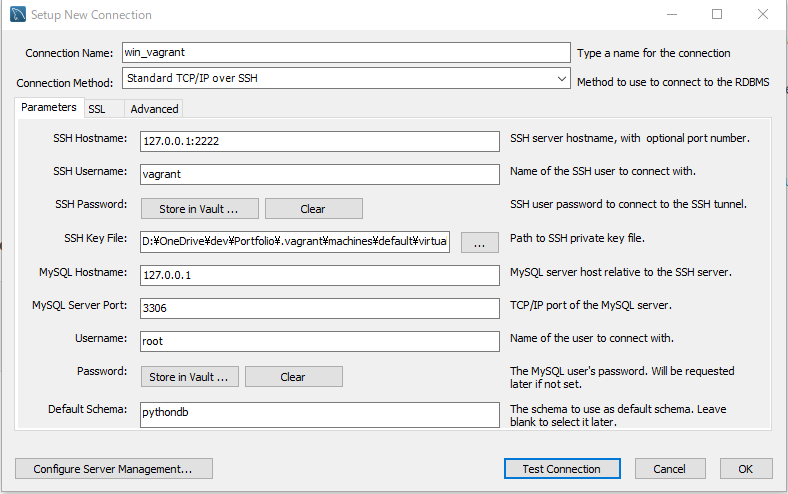Open the Advanced tab

click(x=154, y=109)
